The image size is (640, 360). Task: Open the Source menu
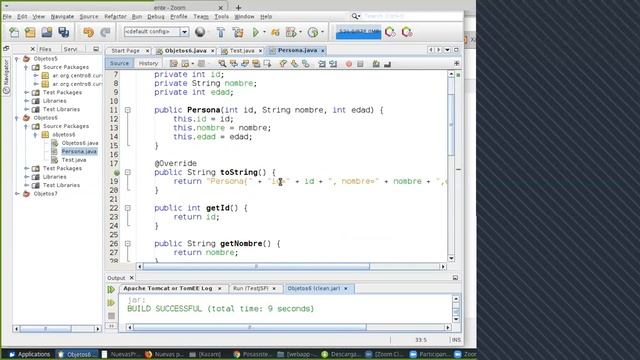coord(89,16)
